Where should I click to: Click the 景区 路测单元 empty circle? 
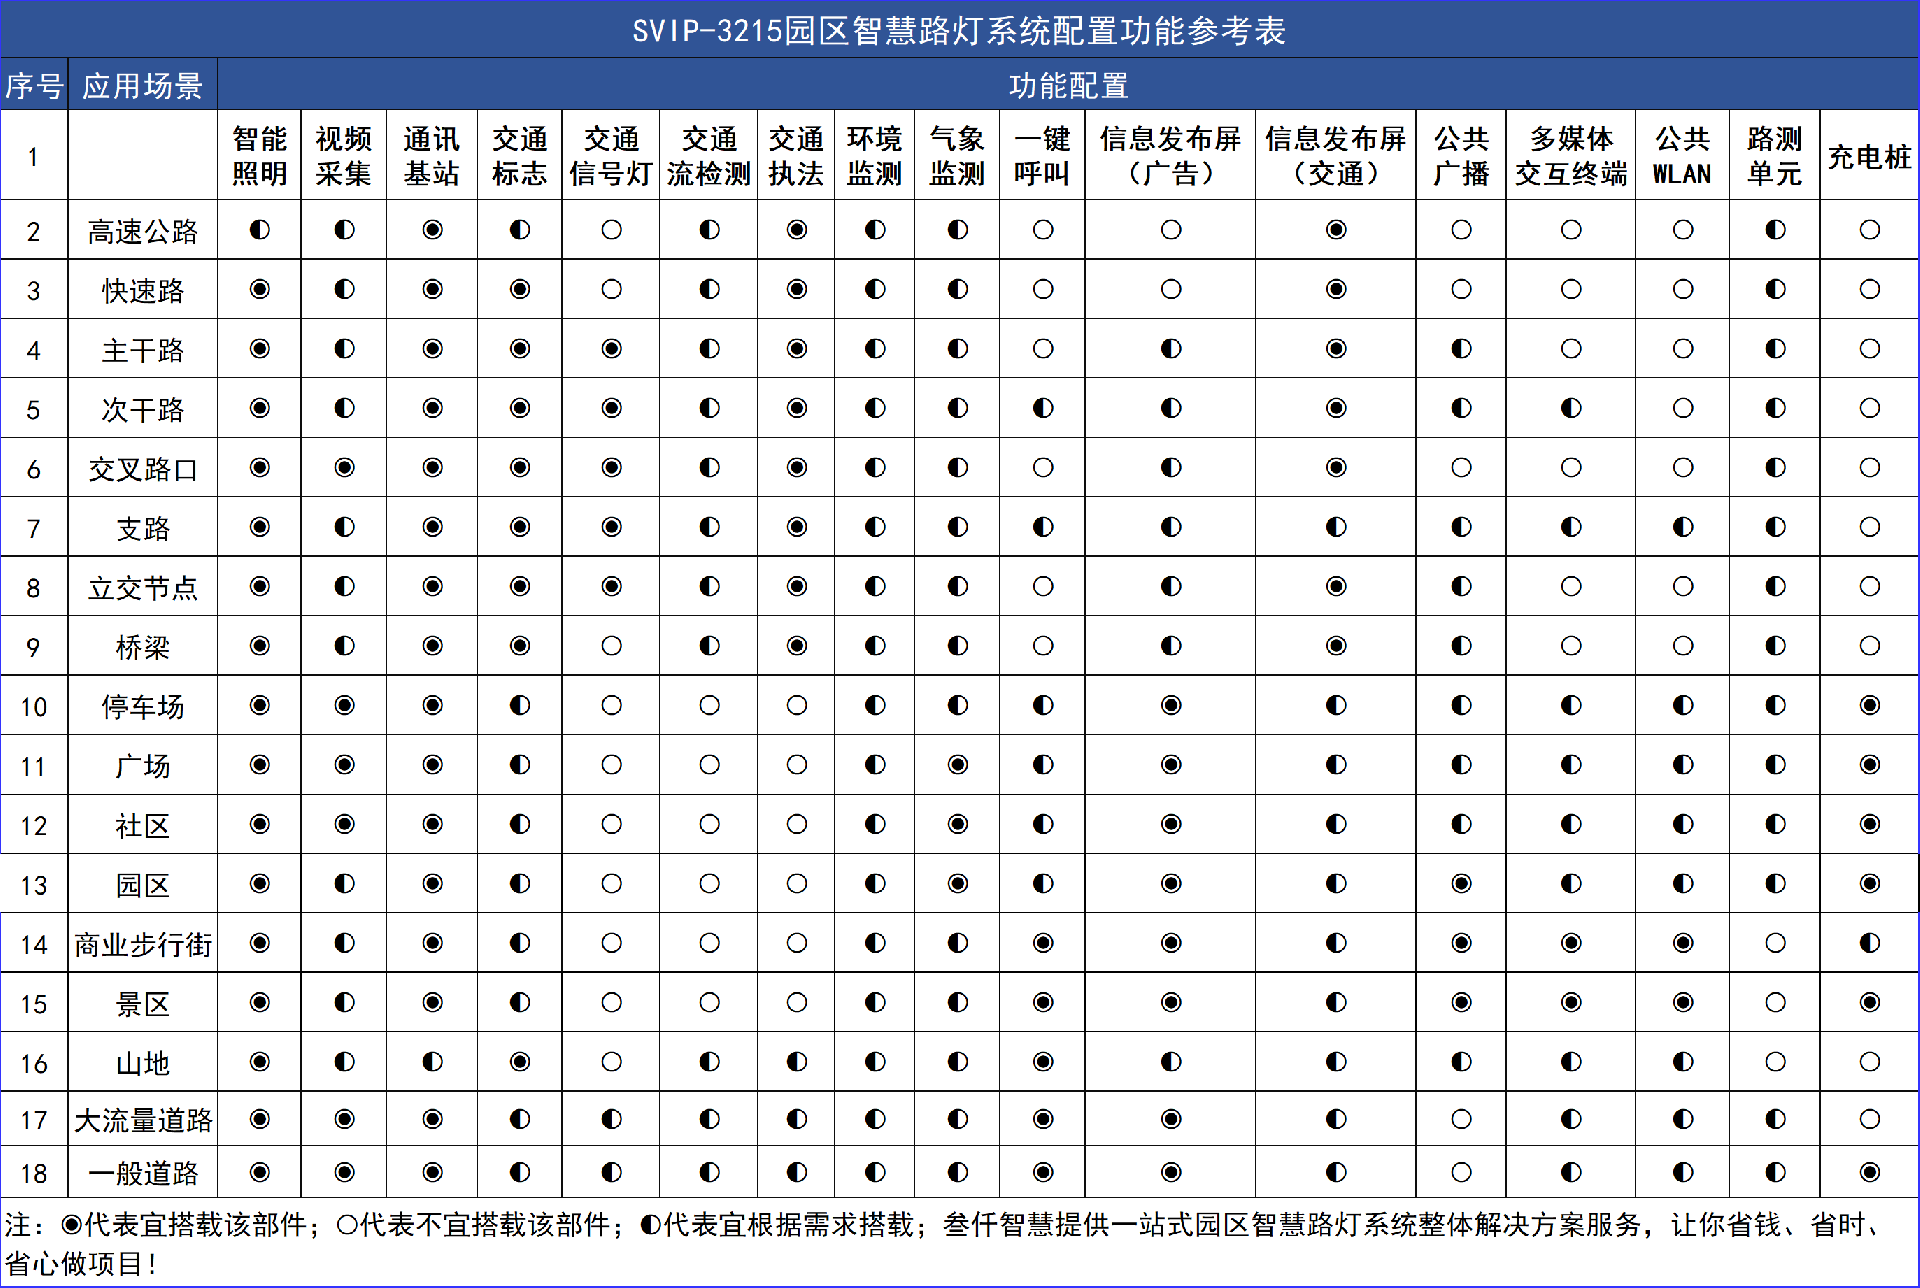[1775, 1002]
